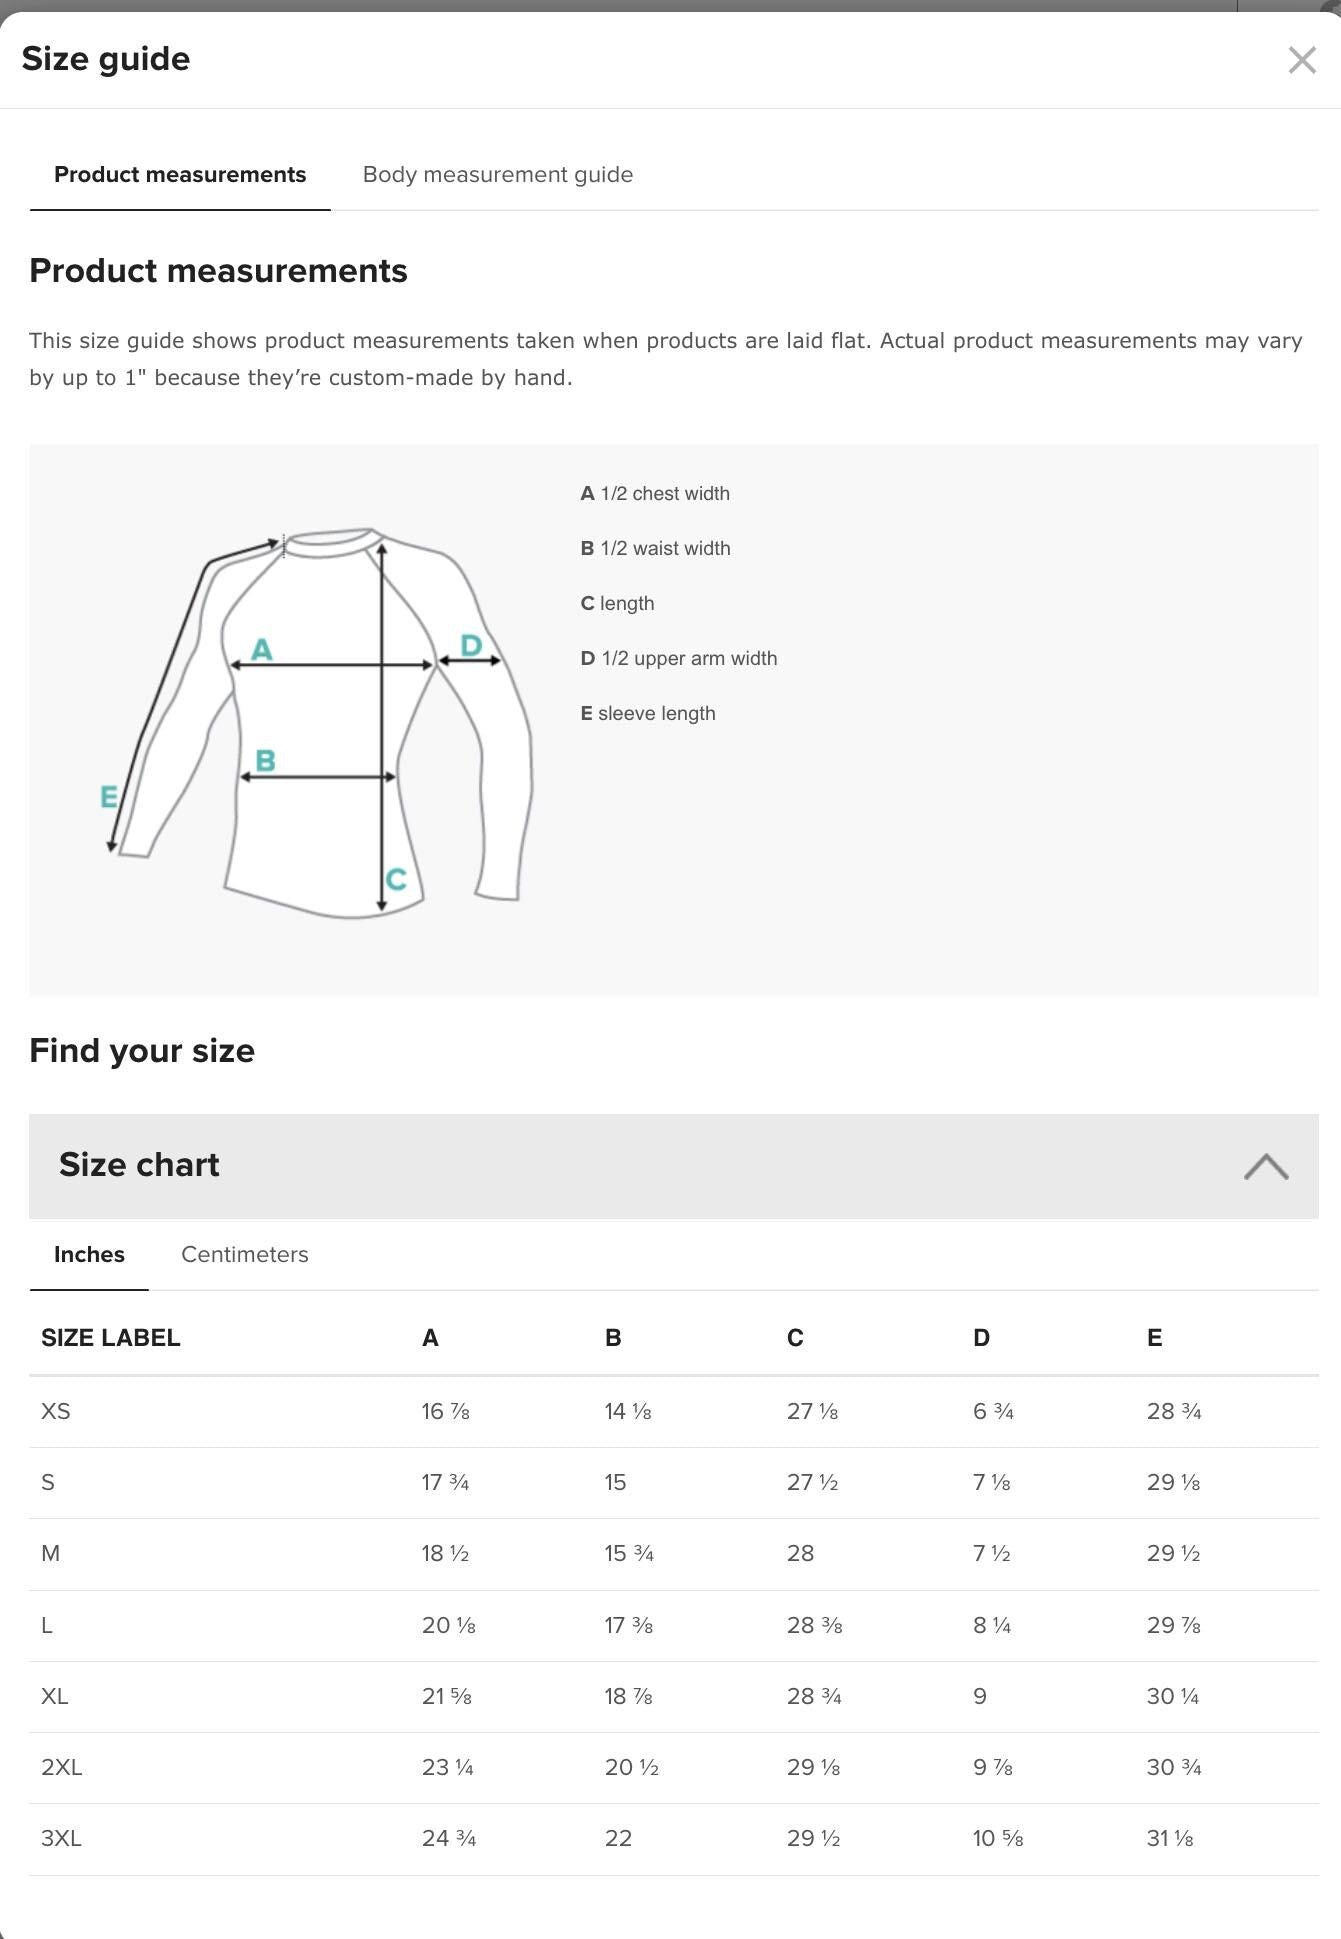Image resolution: width=1341 pixels, height=1939 pixels.
Task: Click the column header E
Action: 1155,1337
